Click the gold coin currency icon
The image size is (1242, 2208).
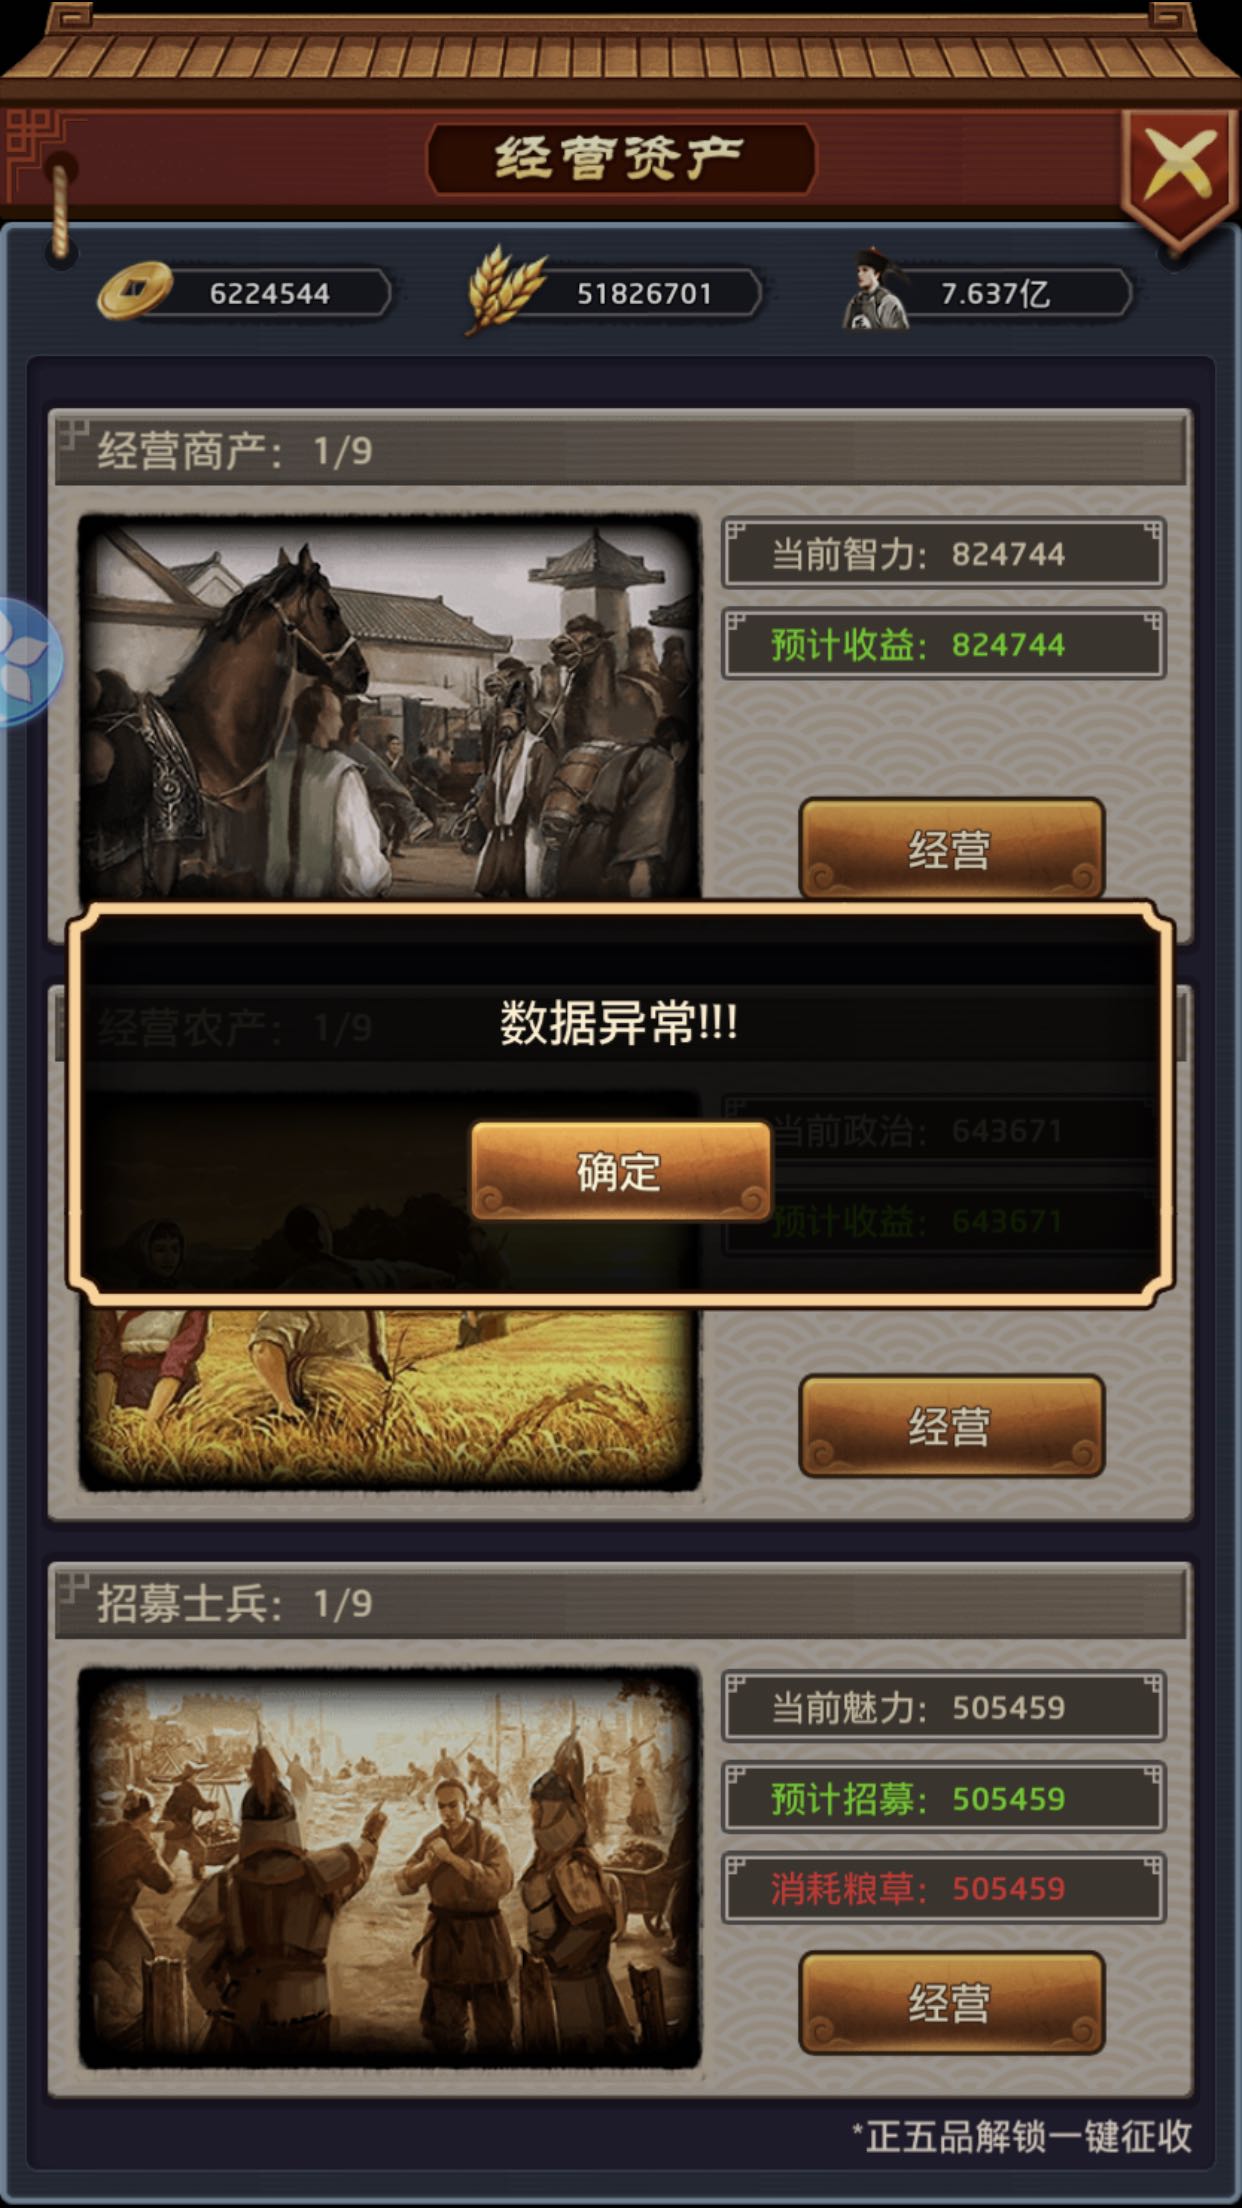(134, 291)
